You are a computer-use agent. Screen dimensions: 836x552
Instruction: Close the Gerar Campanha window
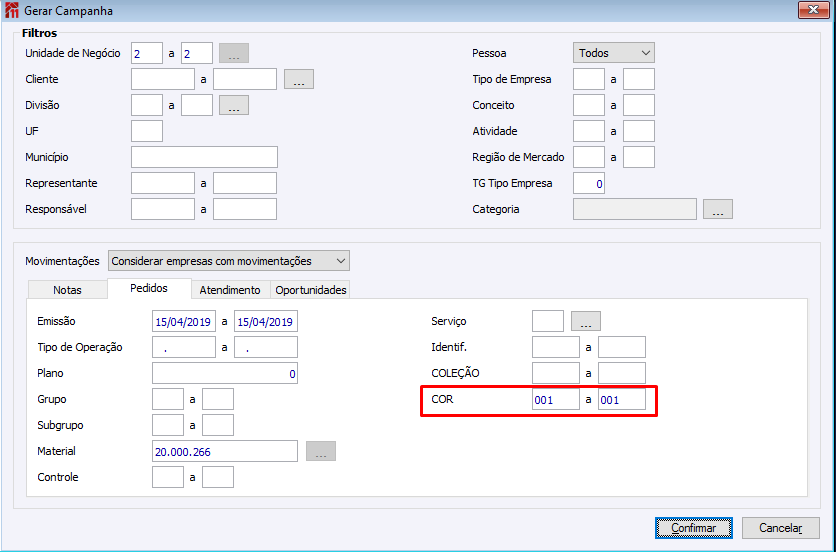pyautogui.click(x=814, y=10)
